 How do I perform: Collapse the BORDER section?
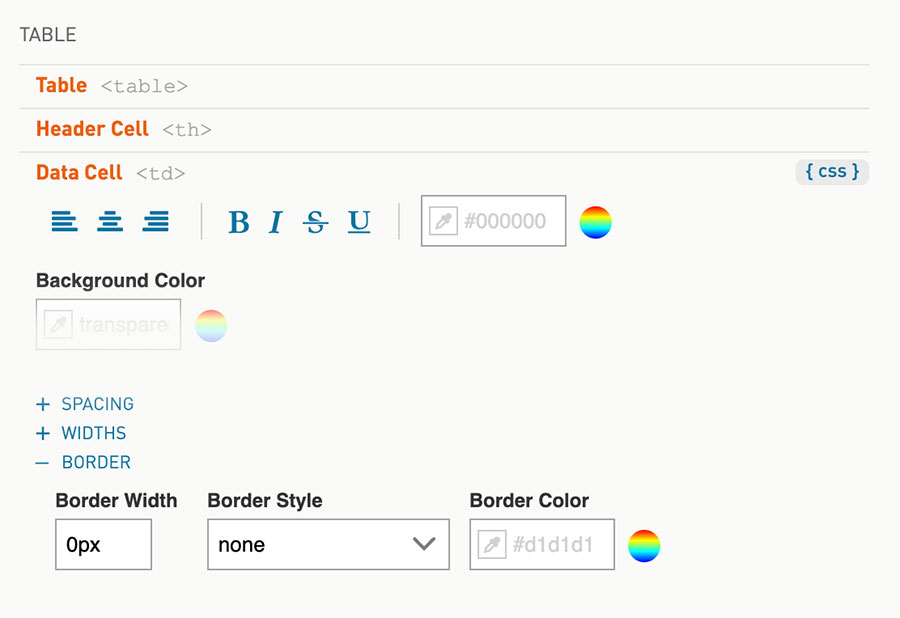coord(83,462)
